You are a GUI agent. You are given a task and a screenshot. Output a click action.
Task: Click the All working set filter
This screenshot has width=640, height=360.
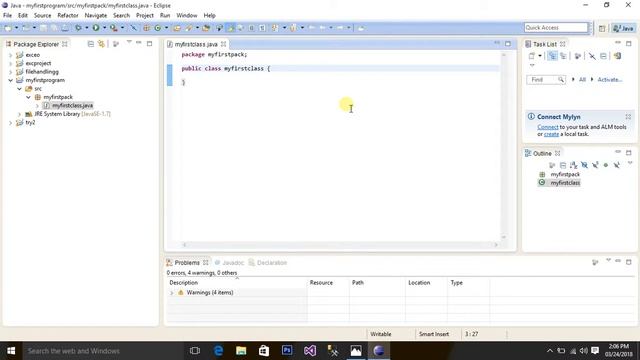[x=582, y=80]
